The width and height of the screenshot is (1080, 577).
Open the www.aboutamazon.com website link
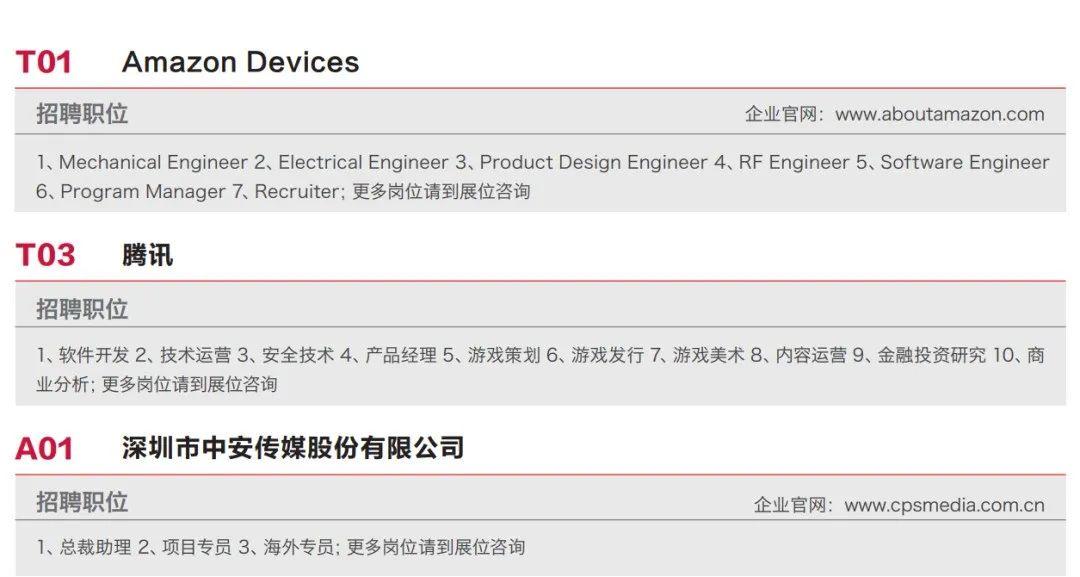939,114
